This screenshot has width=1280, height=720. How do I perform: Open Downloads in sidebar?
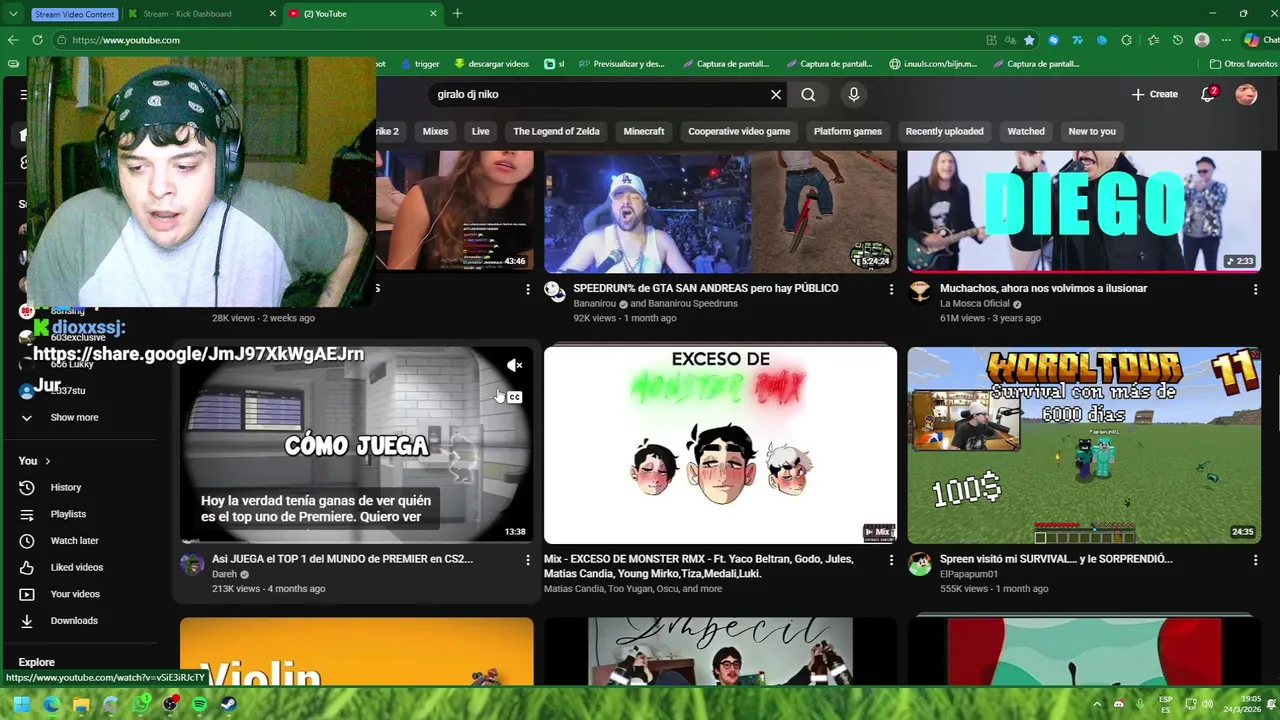(74, 621)
